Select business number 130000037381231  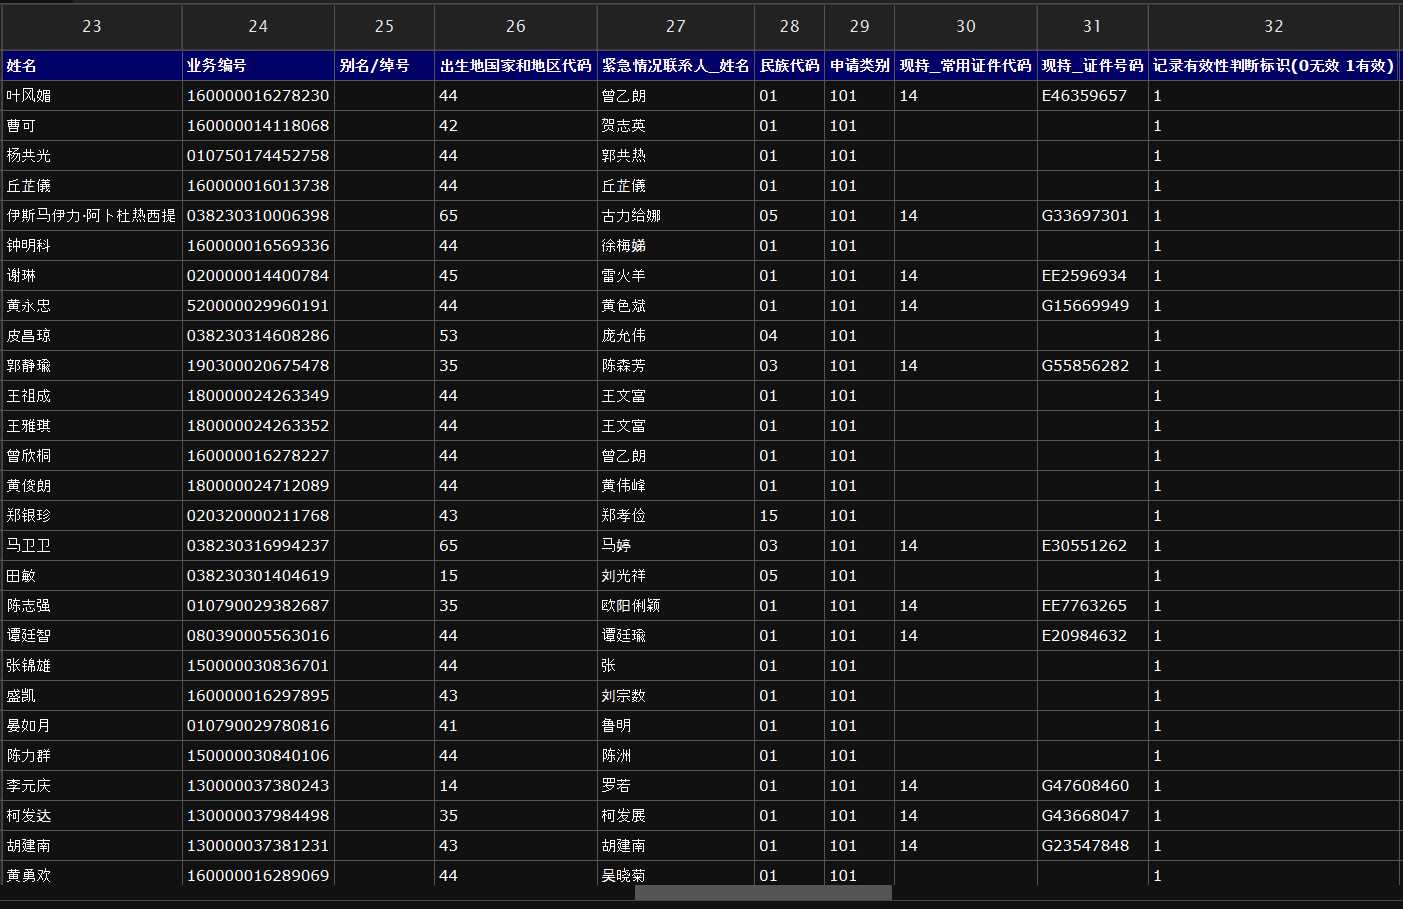pos(258,846)
